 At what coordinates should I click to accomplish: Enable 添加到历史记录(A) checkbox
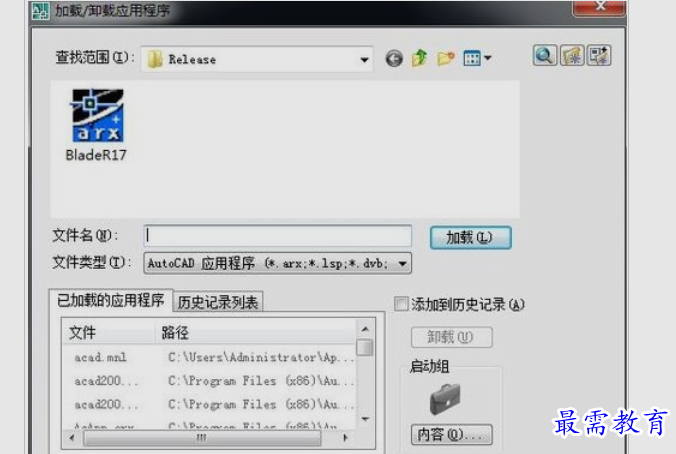(x=401, y=304)
